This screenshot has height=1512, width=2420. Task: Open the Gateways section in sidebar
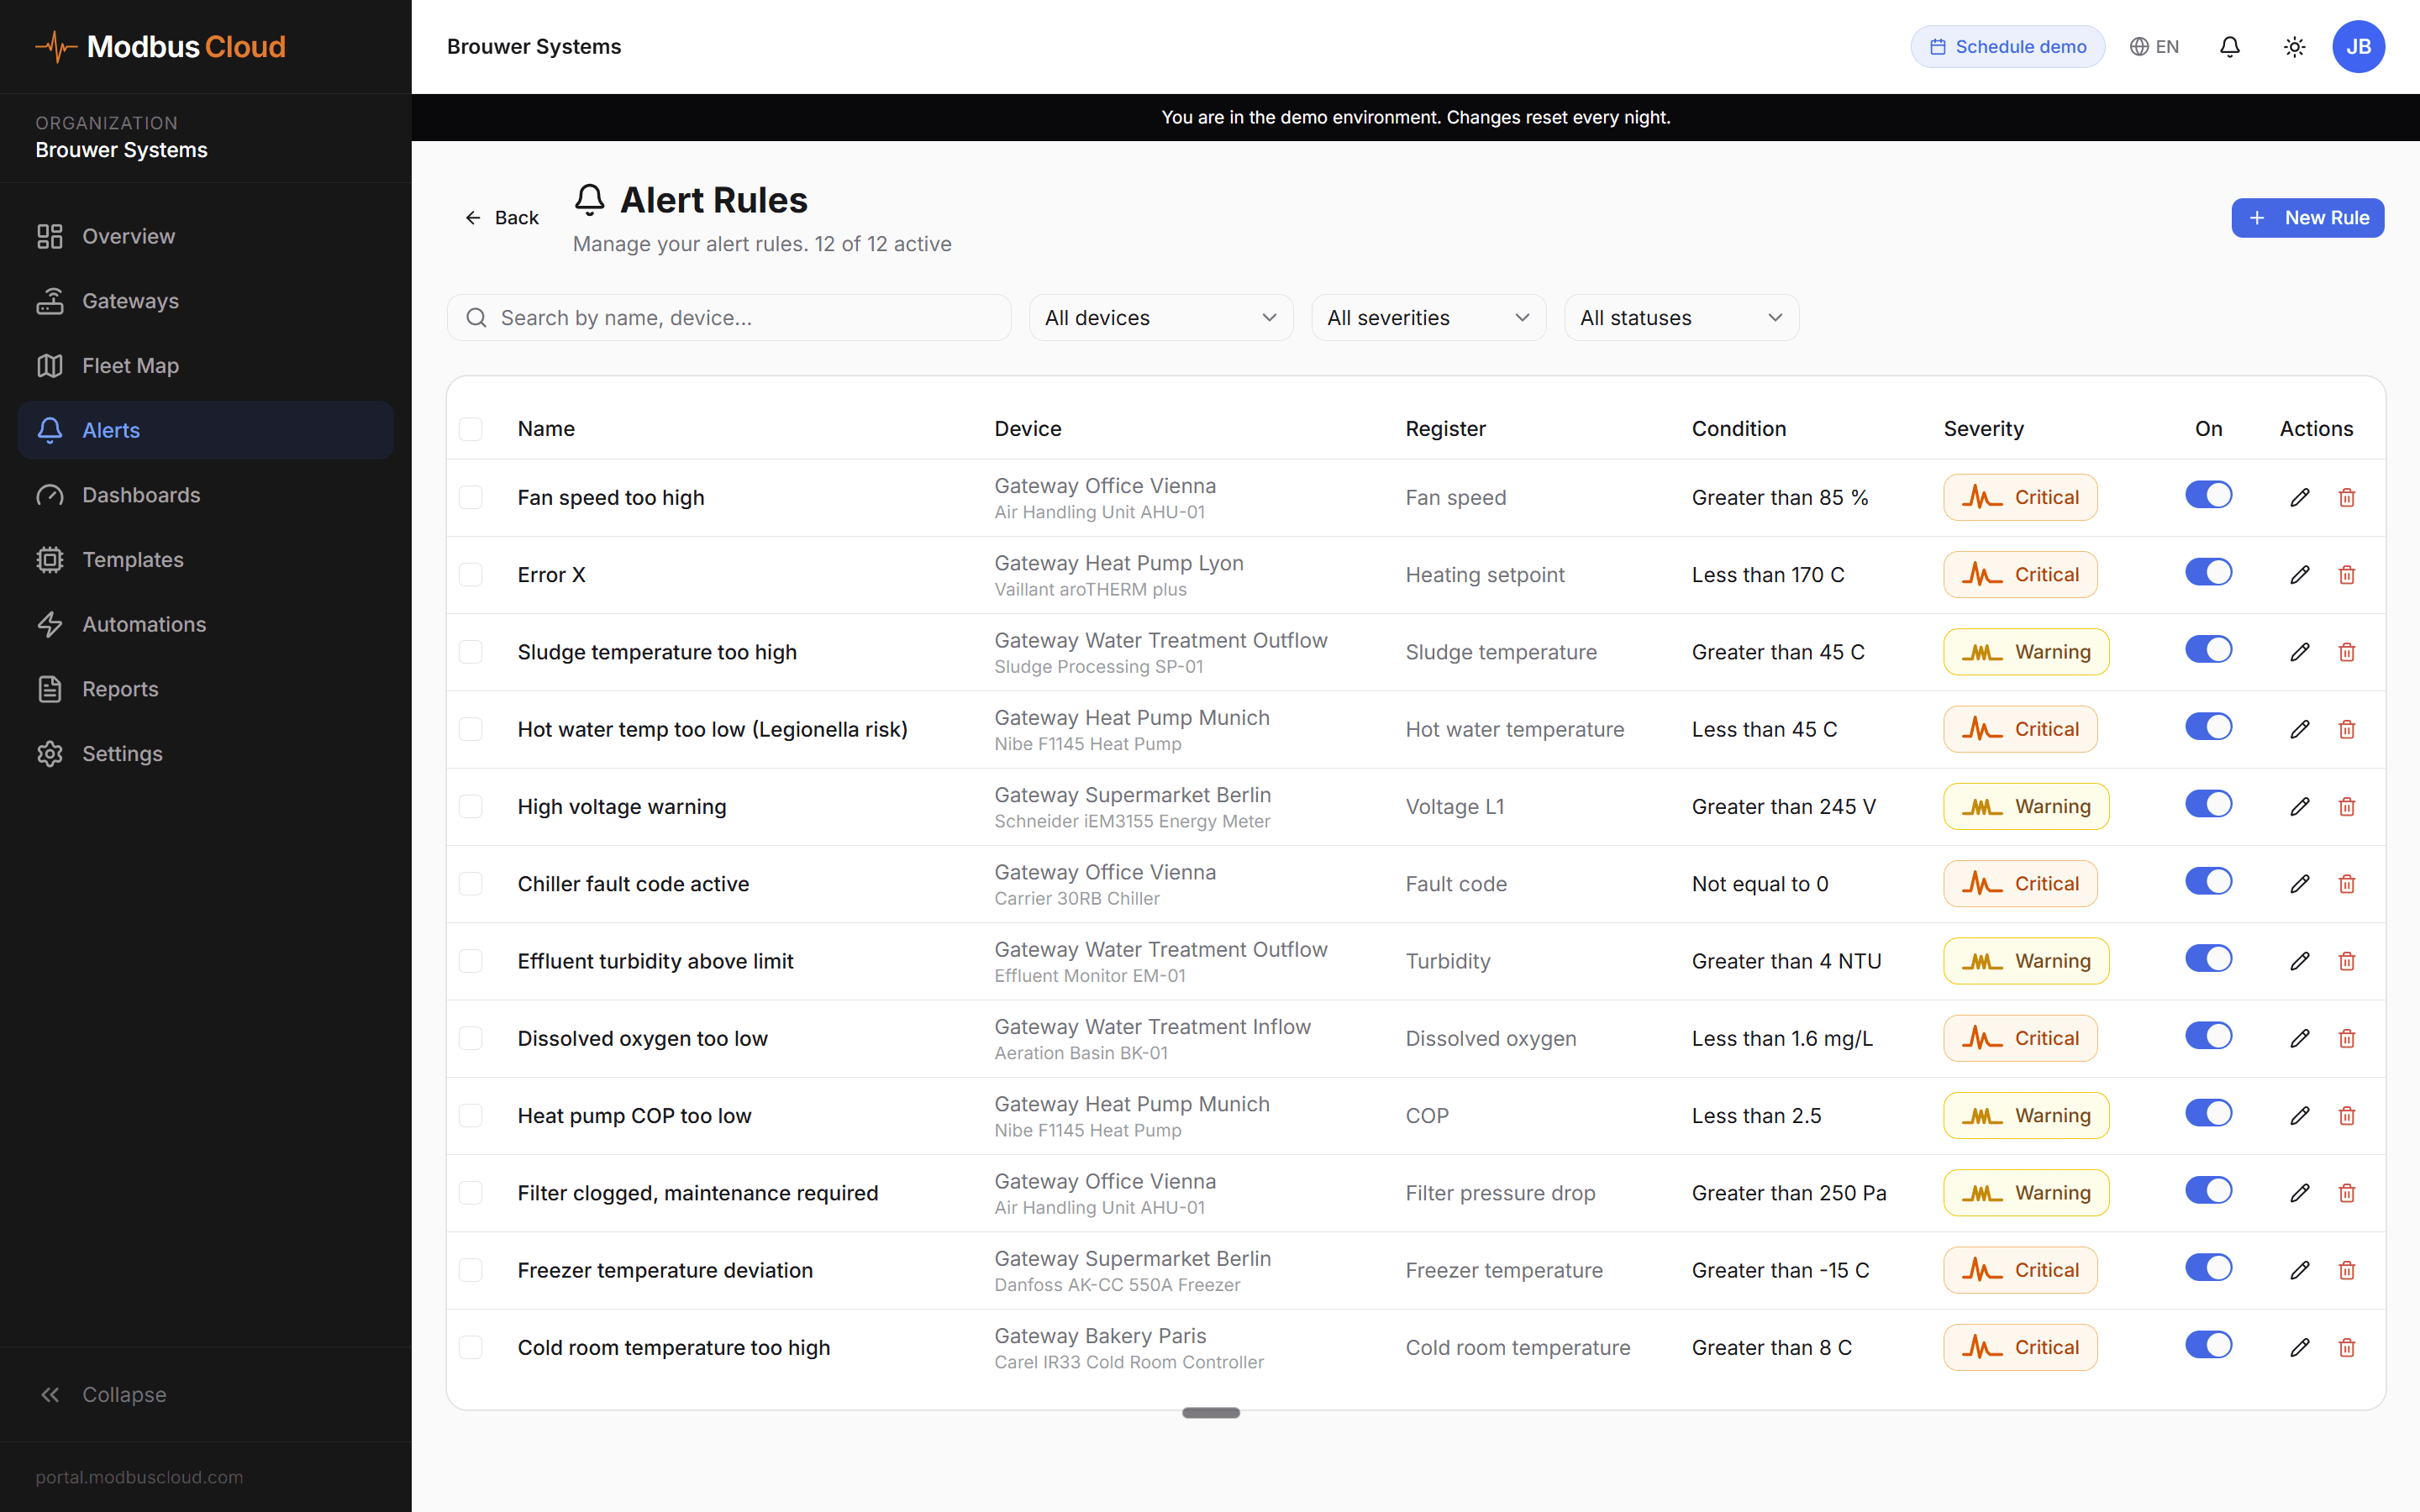point(130,300)
